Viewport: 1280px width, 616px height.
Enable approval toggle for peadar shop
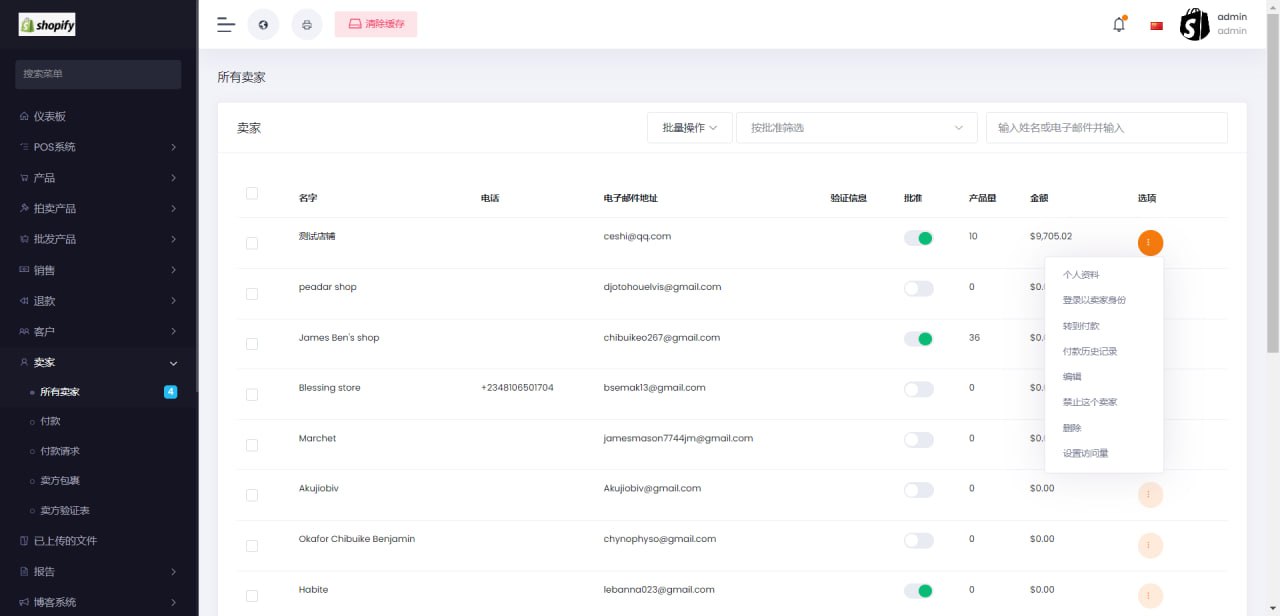[918, 288]
